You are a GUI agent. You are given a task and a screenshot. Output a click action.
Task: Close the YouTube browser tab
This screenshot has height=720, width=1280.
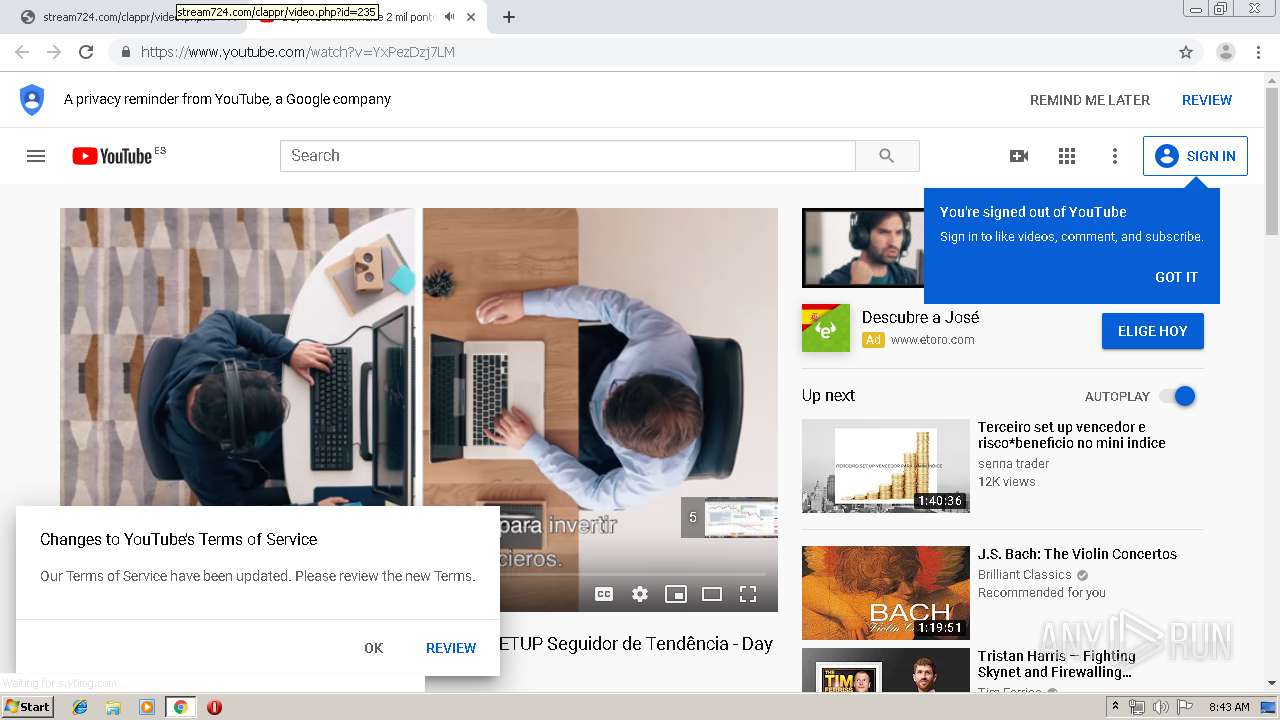click(471, 17)
